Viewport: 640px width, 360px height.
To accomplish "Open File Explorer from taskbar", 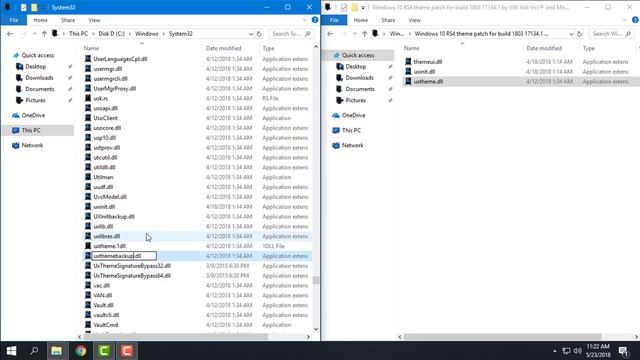I will [x=57, y=351].
